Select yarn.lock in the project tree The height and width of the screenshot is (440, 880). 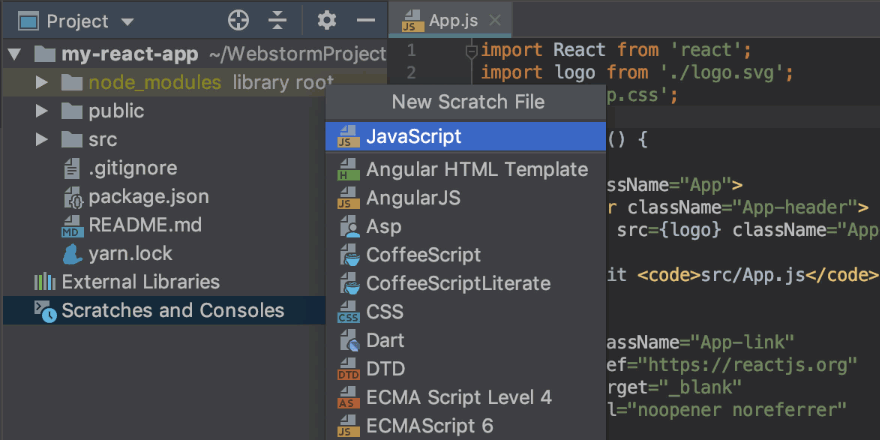click(x=130, y=254)
